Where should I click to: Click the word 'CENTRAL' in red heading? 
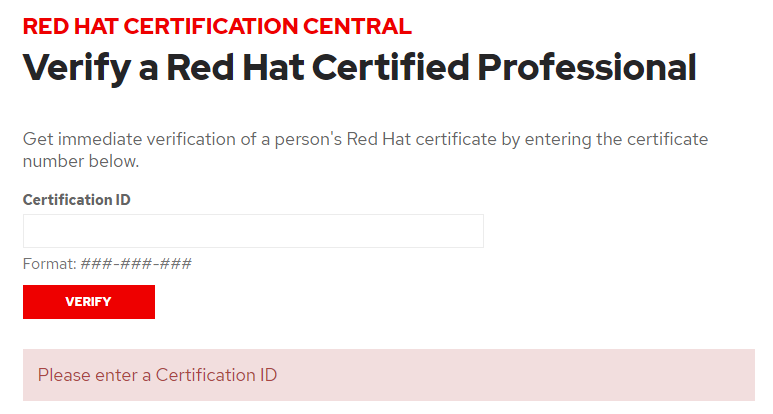tap(357, 27)
